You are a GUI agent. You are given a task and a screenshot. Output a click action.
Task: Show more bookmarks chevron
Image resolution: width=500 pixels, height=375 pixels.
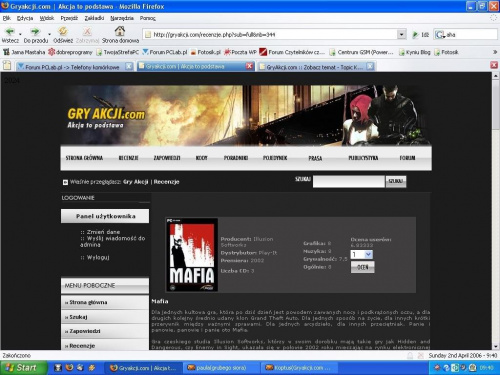pyautogui.click(x=495, y=52)
